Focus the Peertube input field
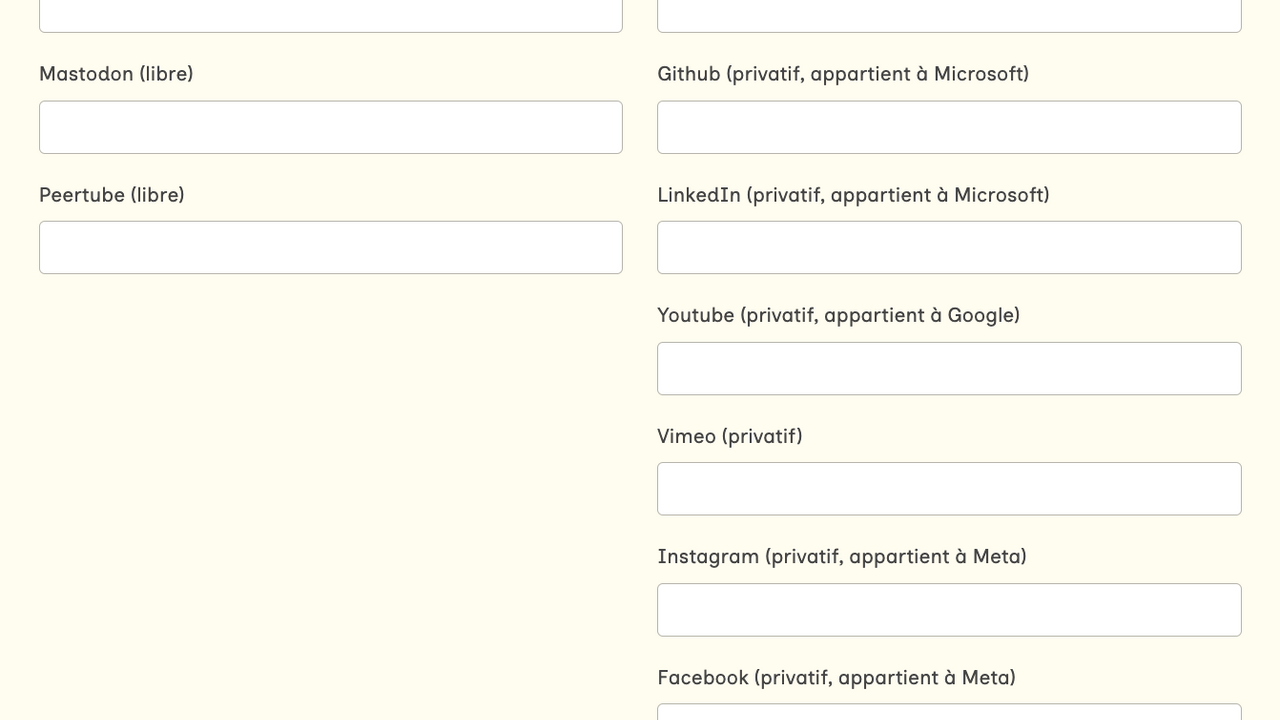 (330, 247)
